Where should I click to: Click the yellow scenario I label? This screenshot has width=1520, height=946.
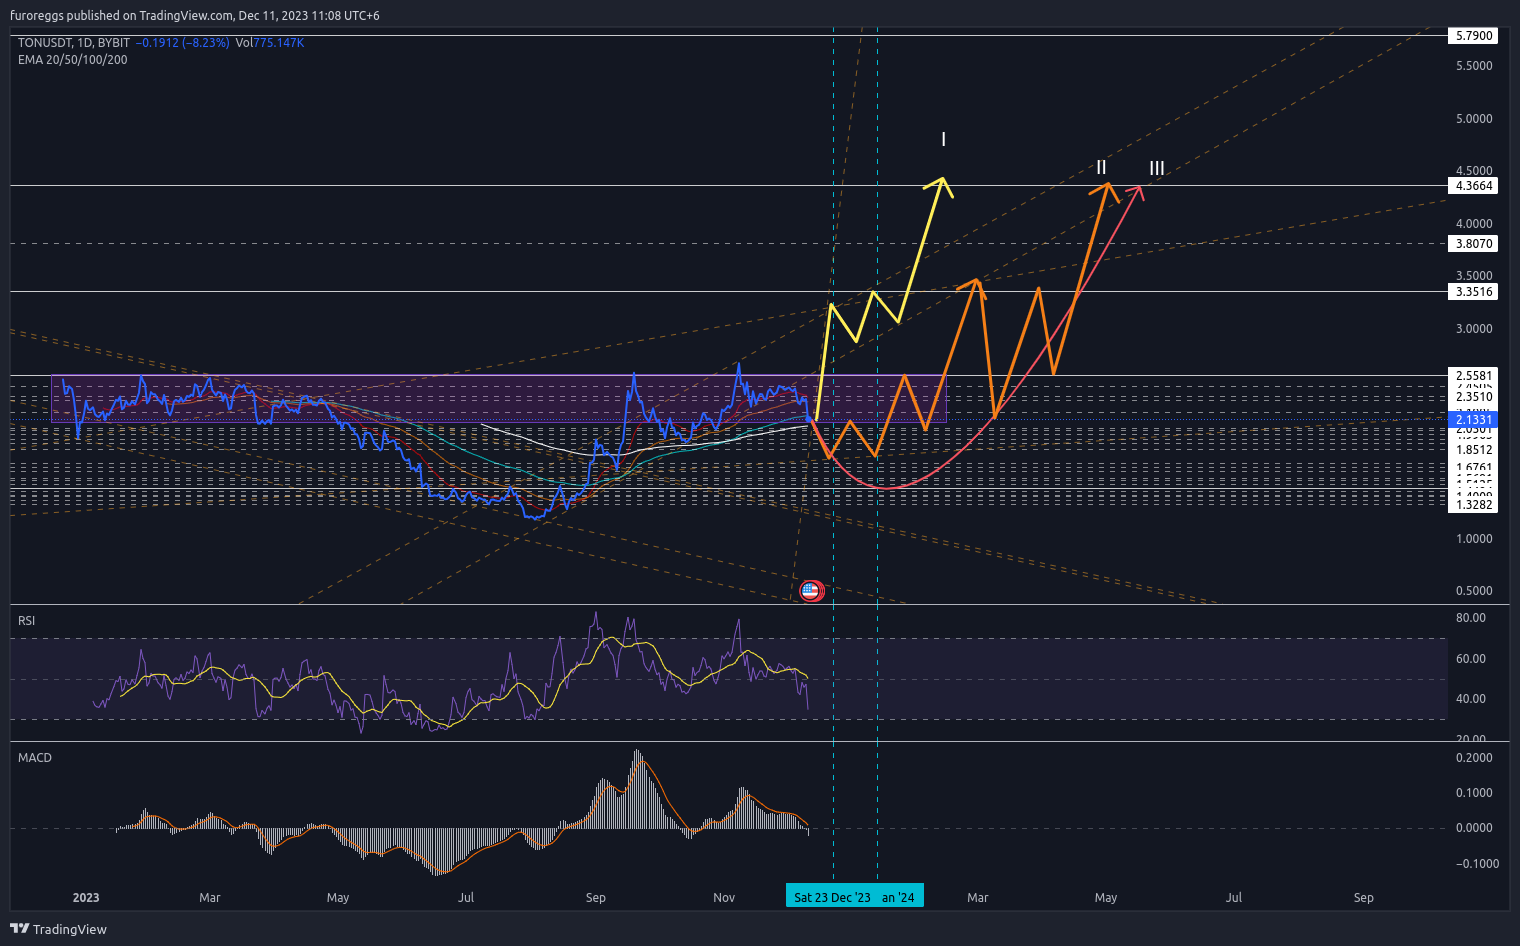click(943, 140)
